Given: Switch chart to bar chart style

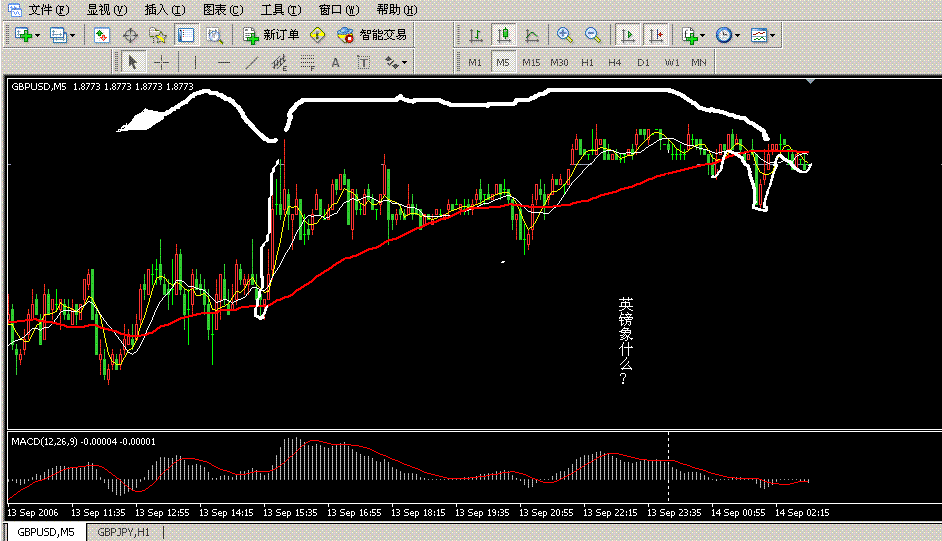Looking at the screenshot, I should [477, 35].
